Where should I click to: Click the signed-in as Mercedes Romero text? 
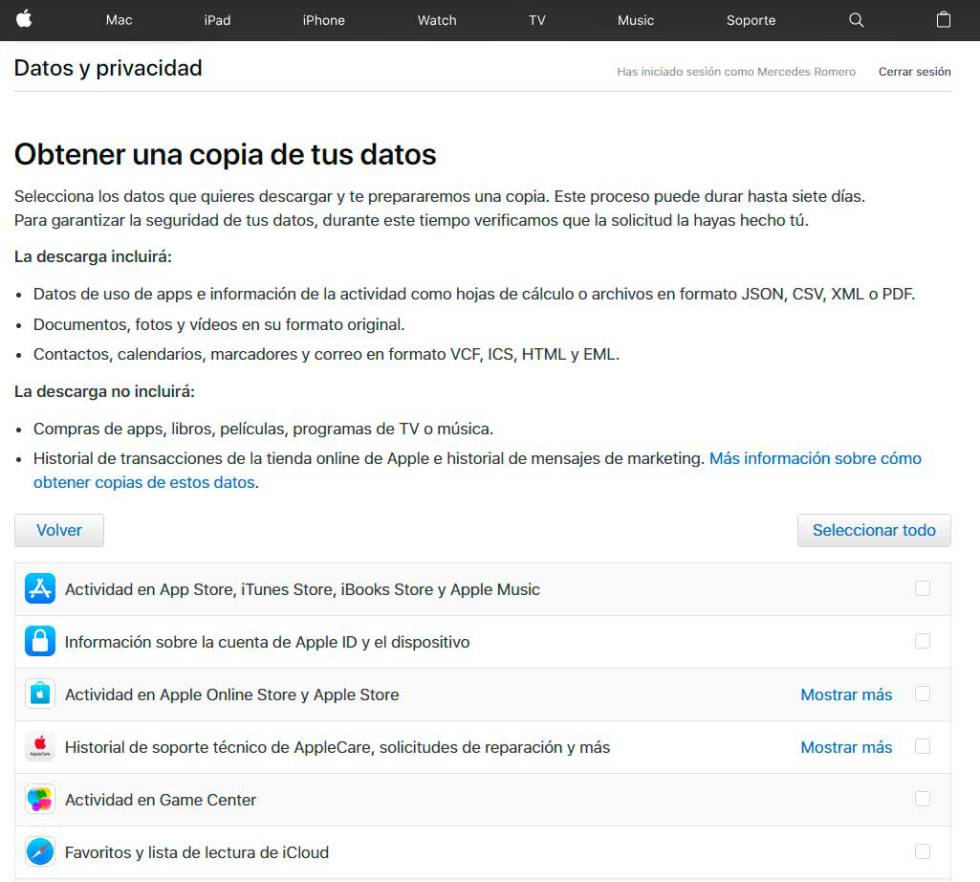pos(736,71)
